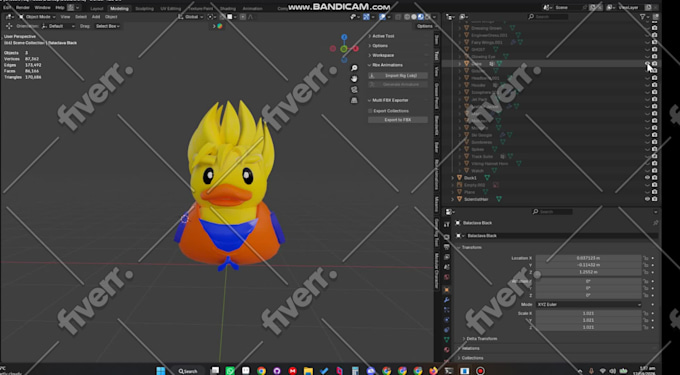Open the Material properties tab icon
This screenshot has width=680, height=375.
pyautogui.click(x=447, y=349)
